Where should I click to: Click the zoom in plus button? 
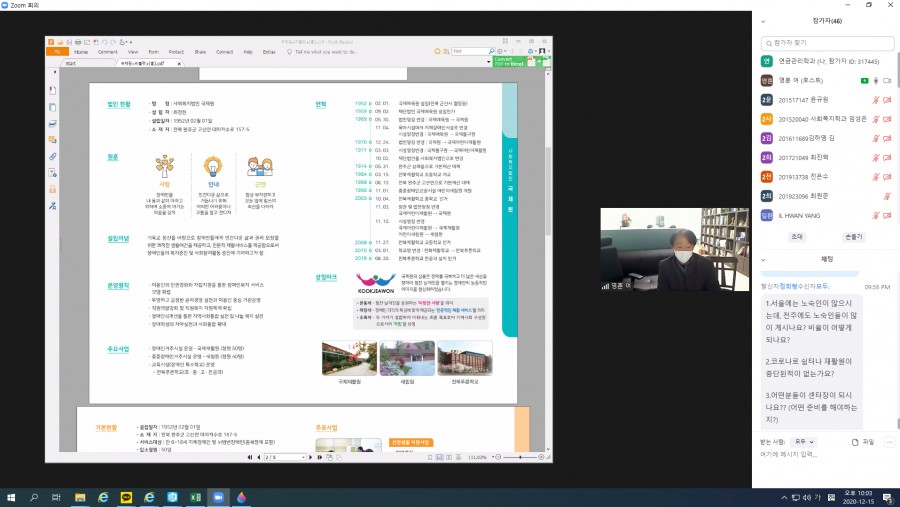coord(541,457)
